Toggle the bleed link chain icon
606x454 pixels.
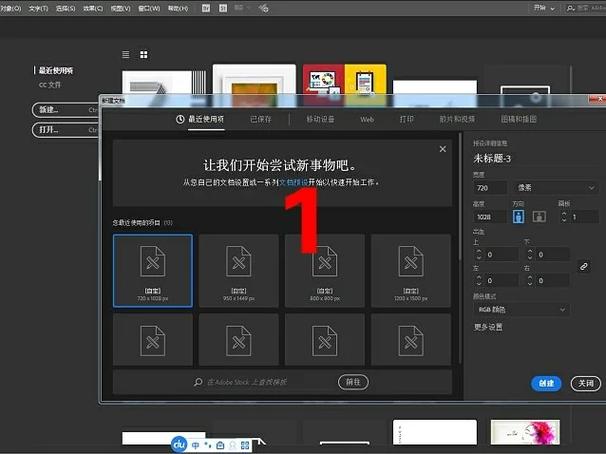click(584, 266)
